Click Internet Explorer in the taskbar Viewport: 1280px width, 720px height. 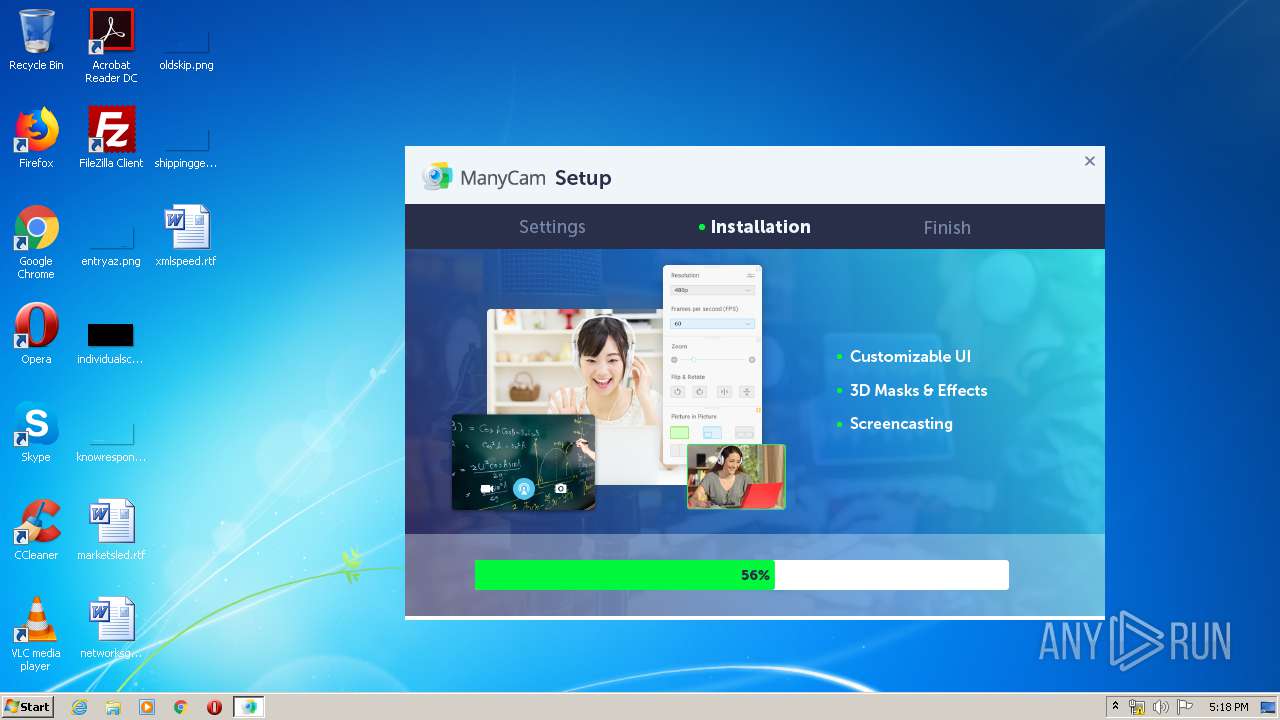coord(79,707)
